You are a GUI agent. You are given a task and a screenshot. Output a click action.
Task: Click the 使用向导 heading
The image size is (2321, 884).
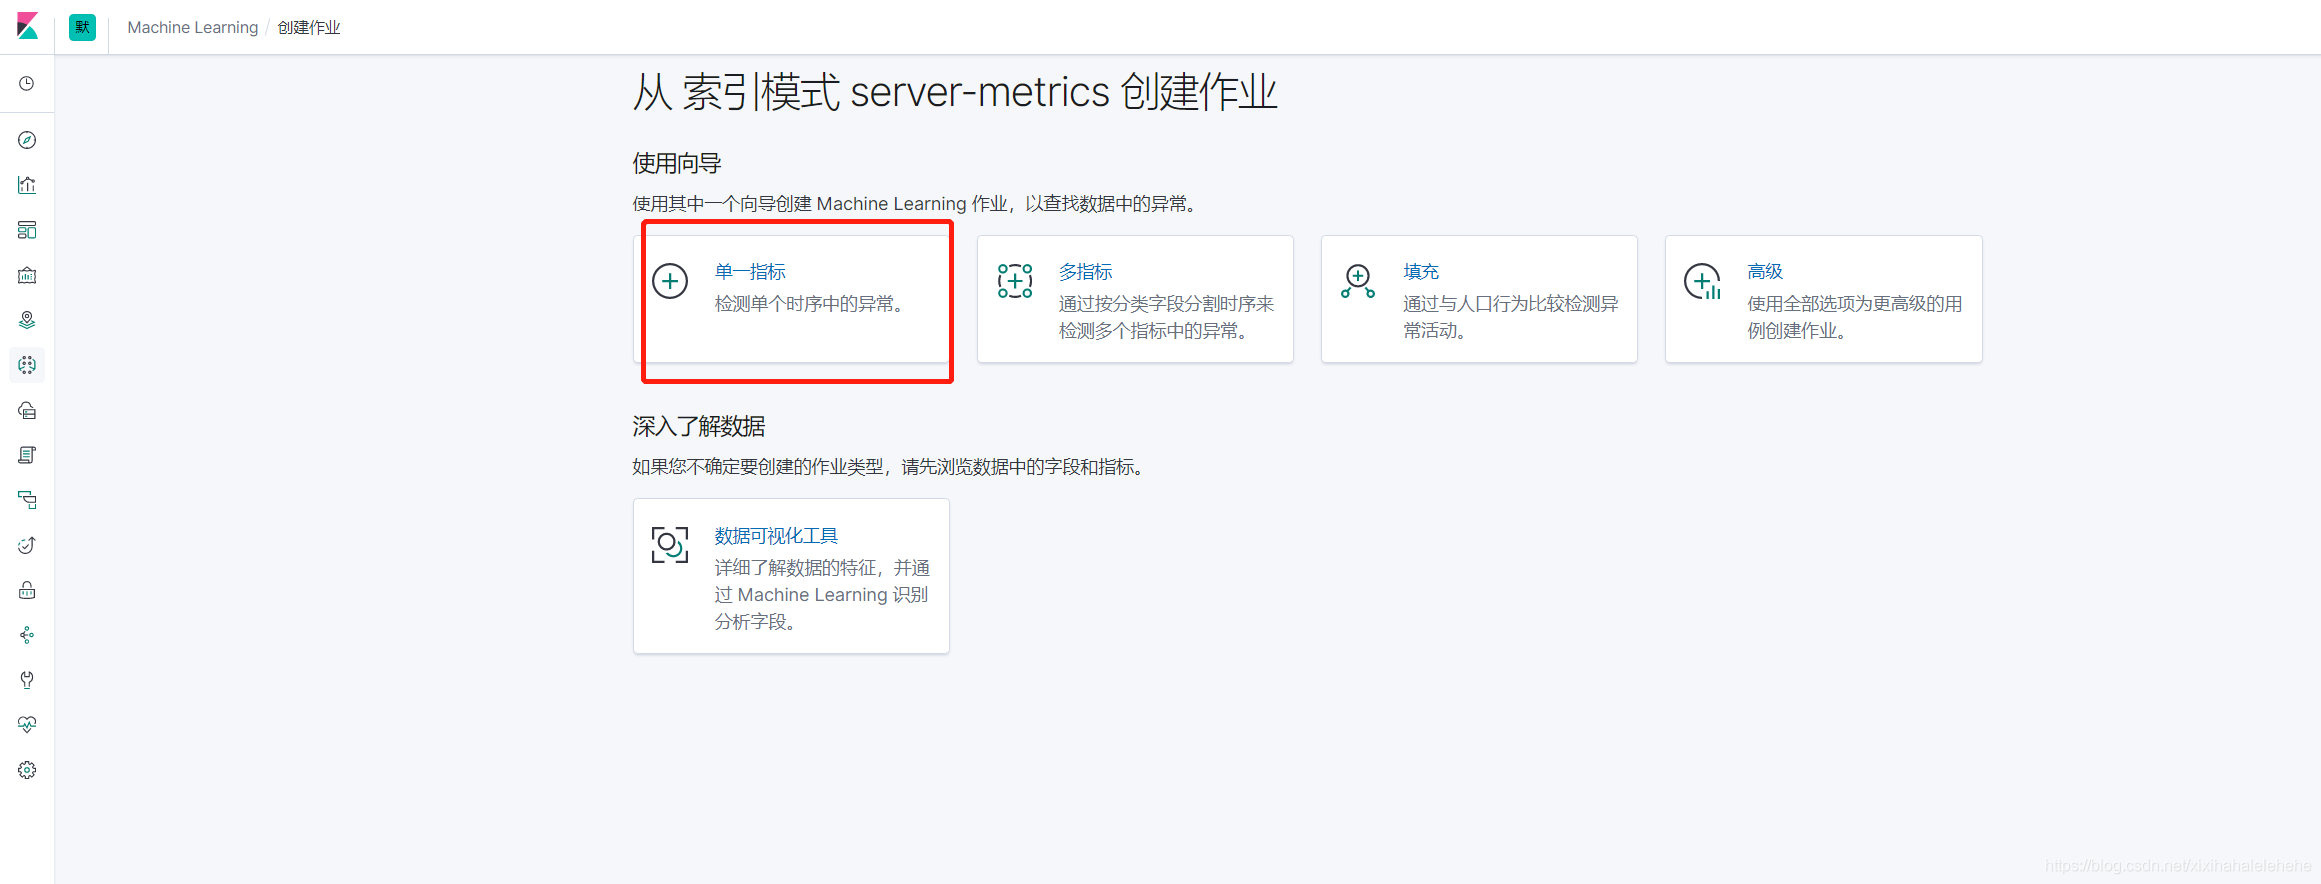677,164
